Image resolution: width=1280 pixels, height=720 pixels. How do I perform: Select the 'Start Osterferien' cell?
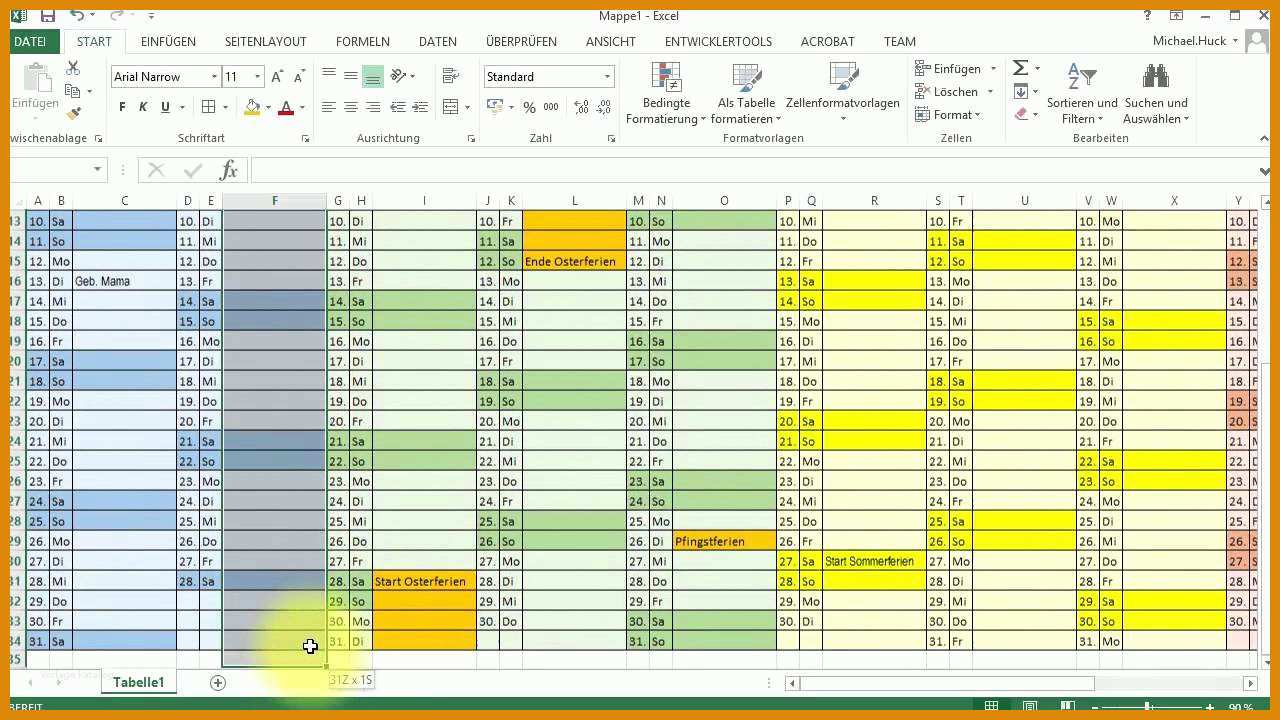pos(424,581)
